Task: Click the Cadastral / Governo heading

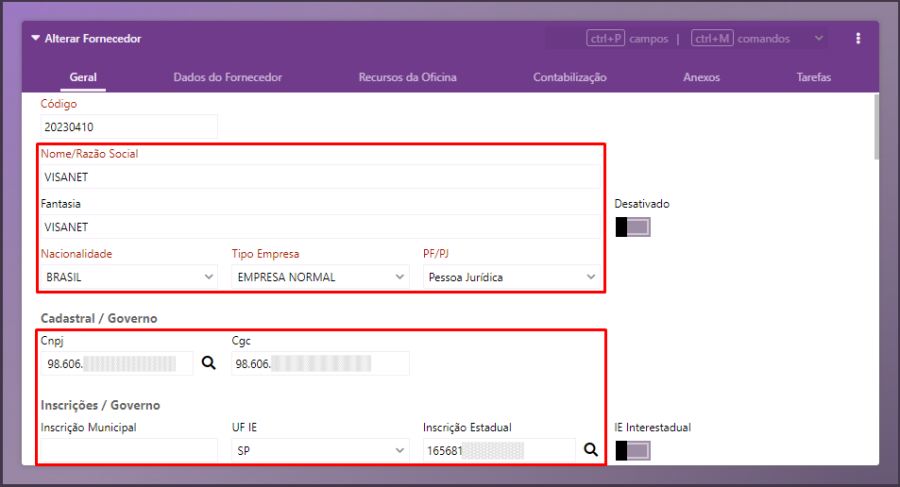Action: click(x=99, y=318)
